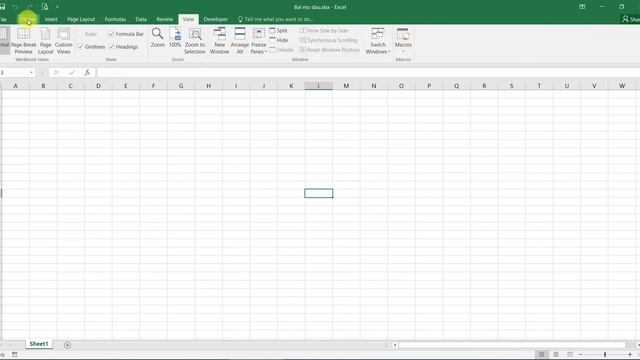640x360 pixels.
Task: Select Page Layout view in status bar
Action: point(556,354)
